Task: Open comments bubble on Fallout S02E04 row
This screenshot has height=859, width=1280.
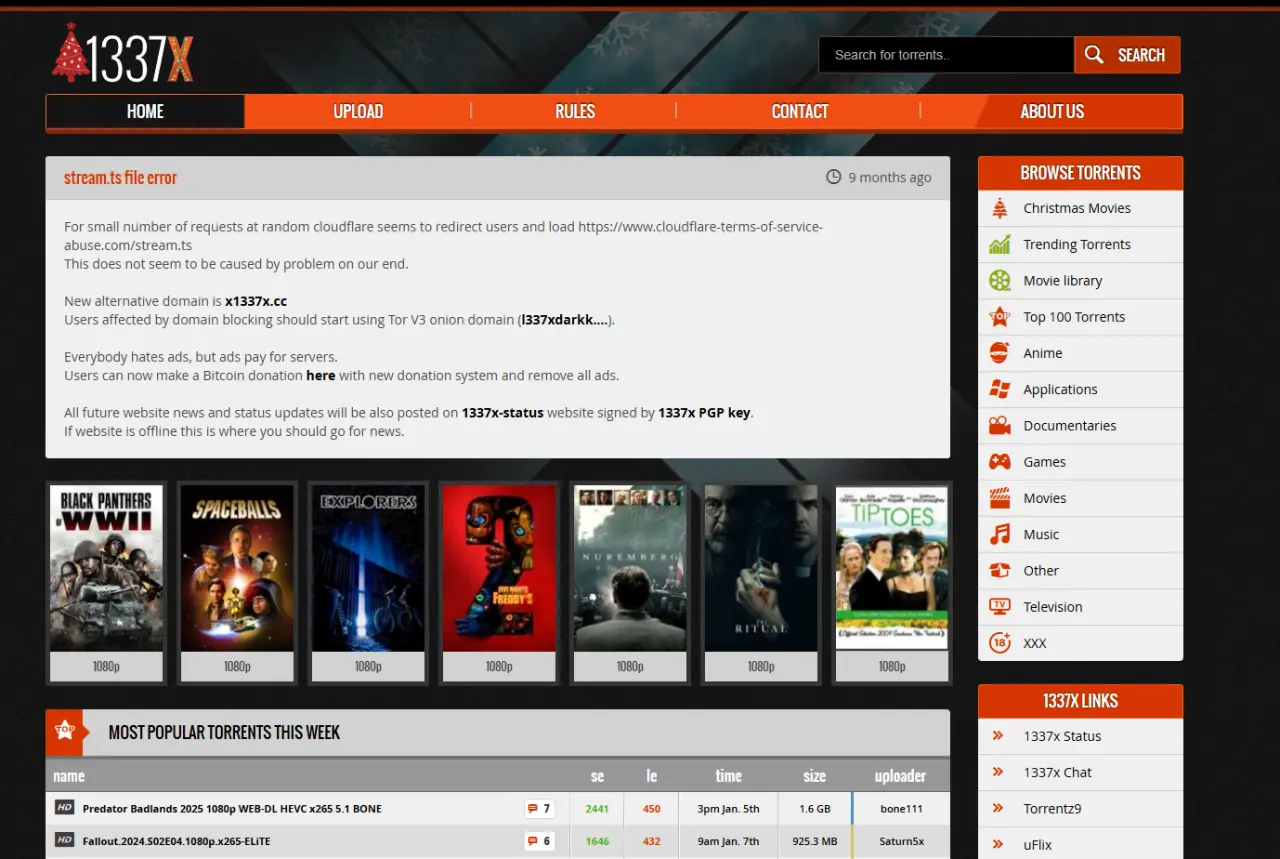Action: 539,842
